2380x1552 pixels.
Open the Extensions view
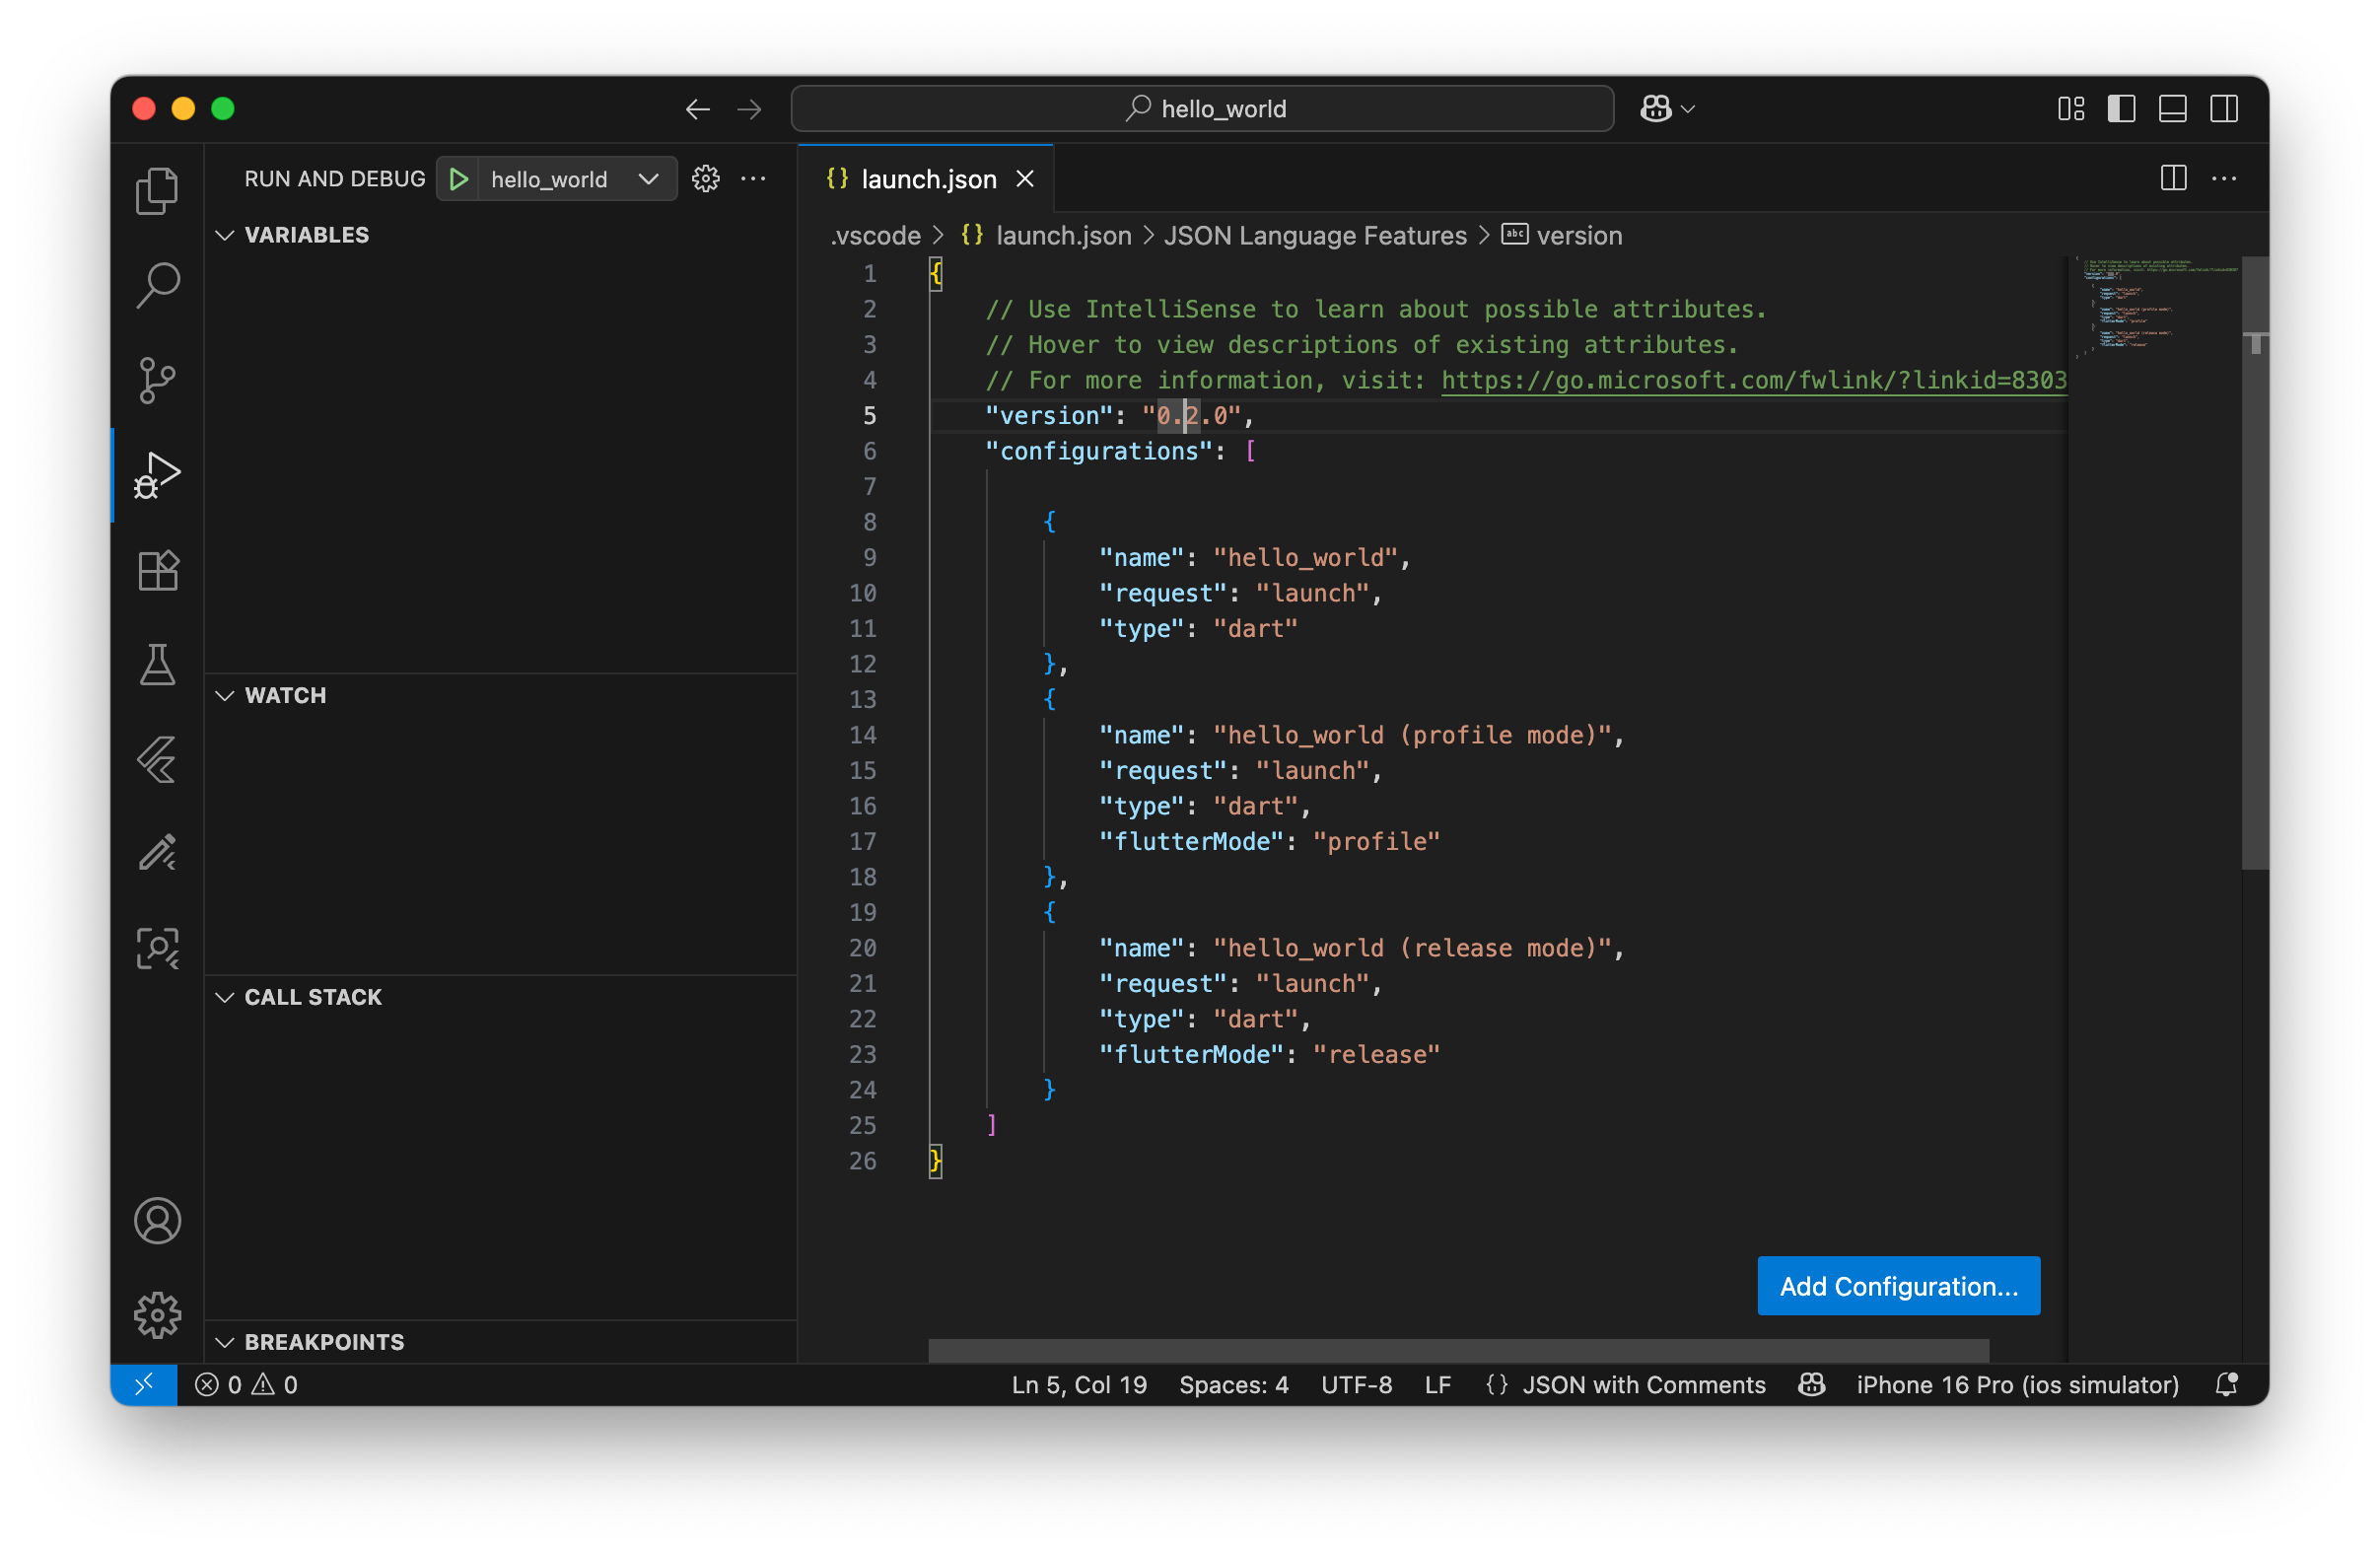157,570
